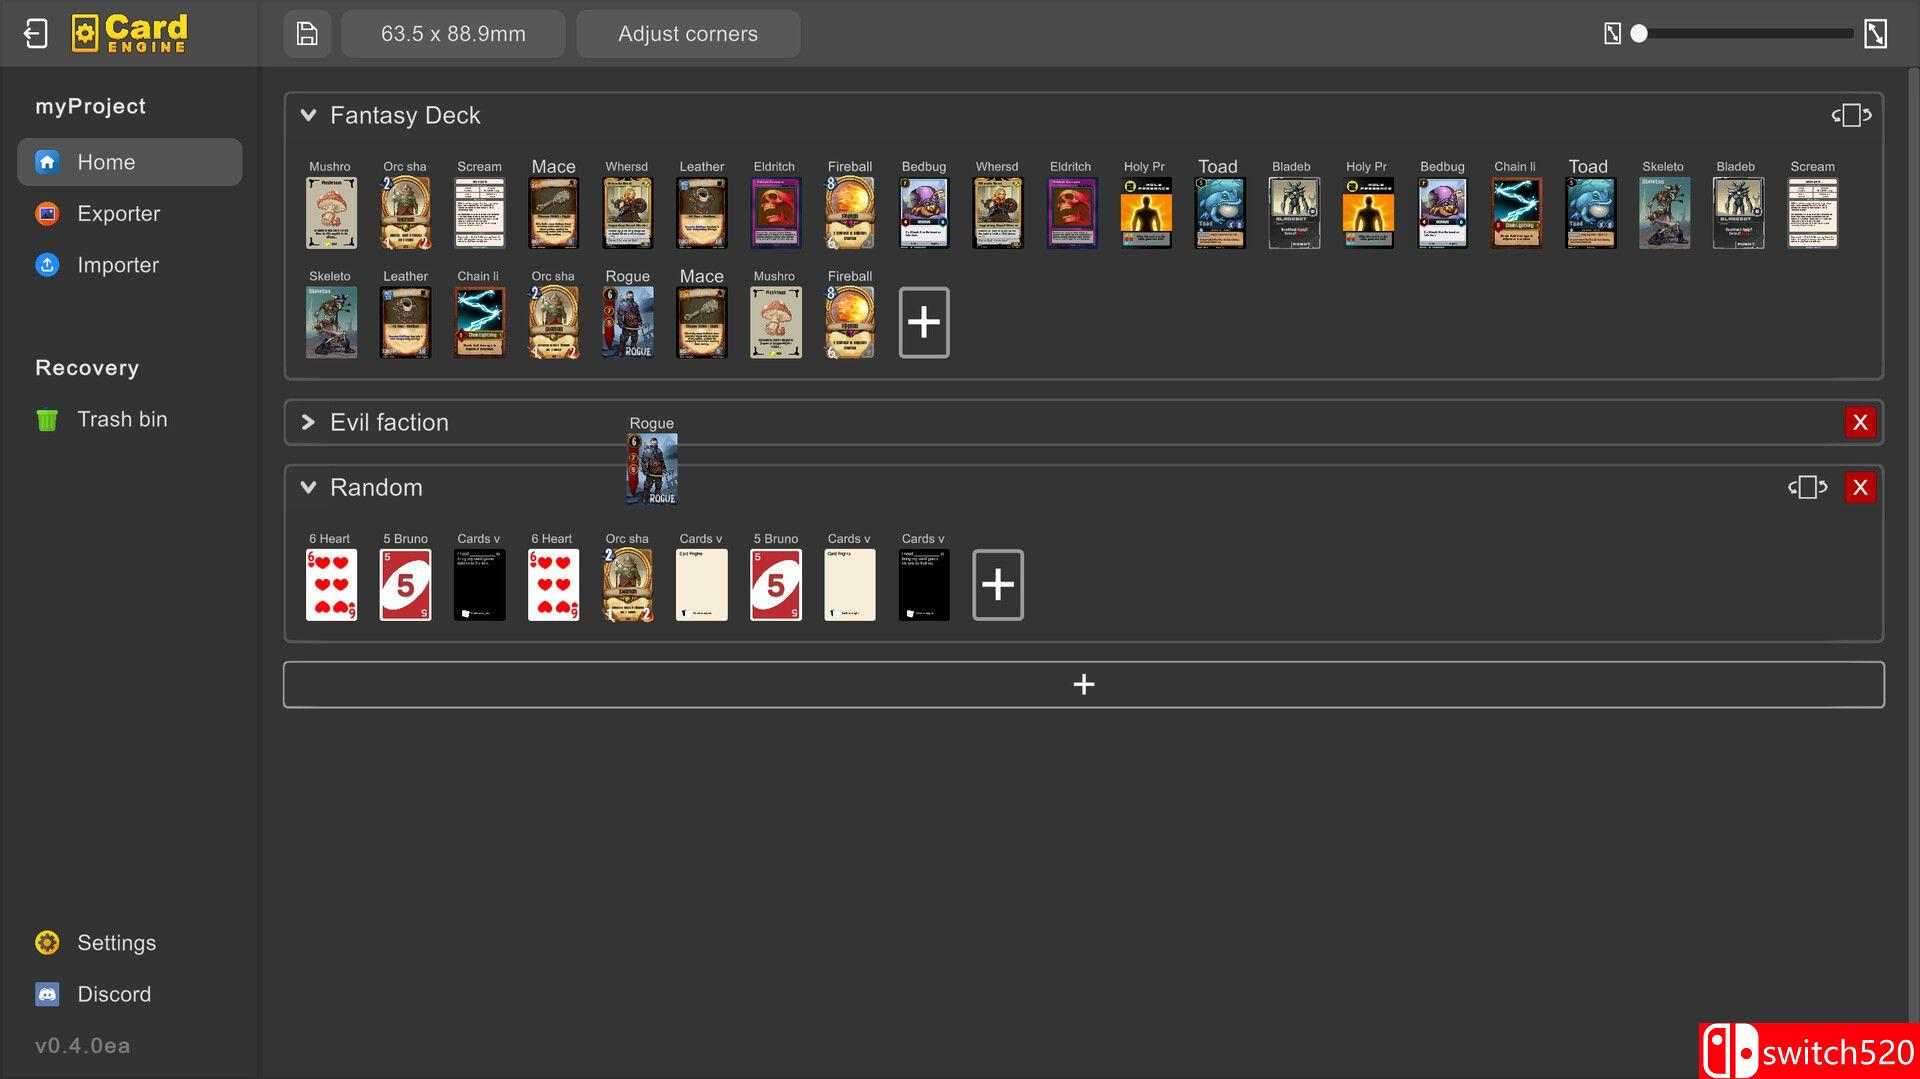Image resolution: width=1920 pixels, height=1079 pixels.
Task: Open the Trash bin
Action: pos(122,420)
